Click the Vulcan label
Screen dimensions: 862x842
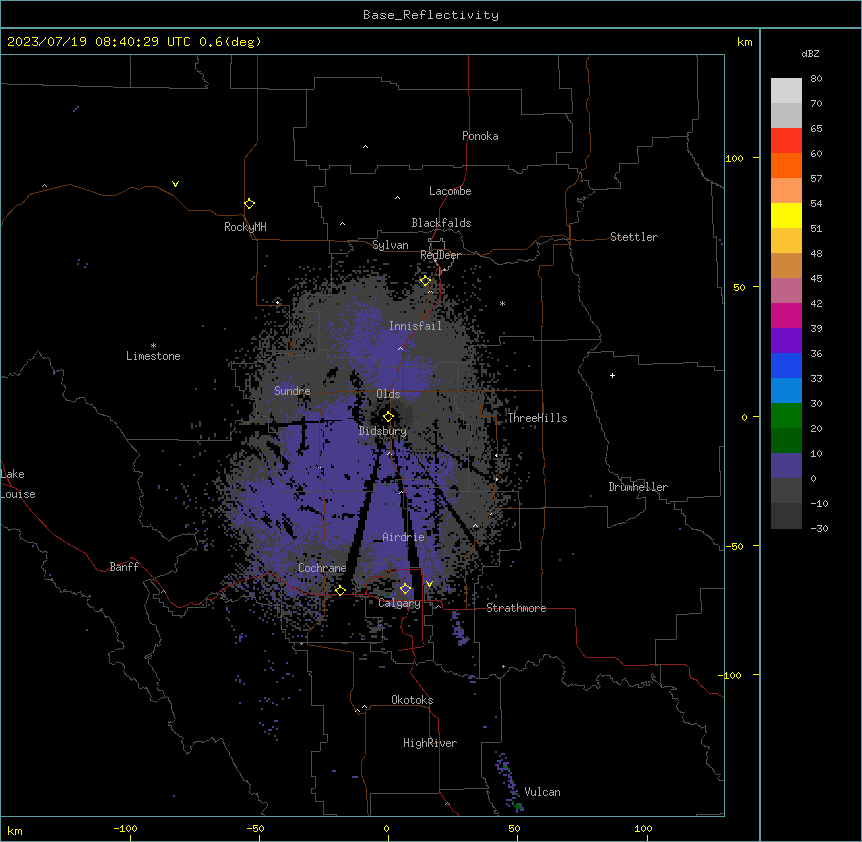543,792
